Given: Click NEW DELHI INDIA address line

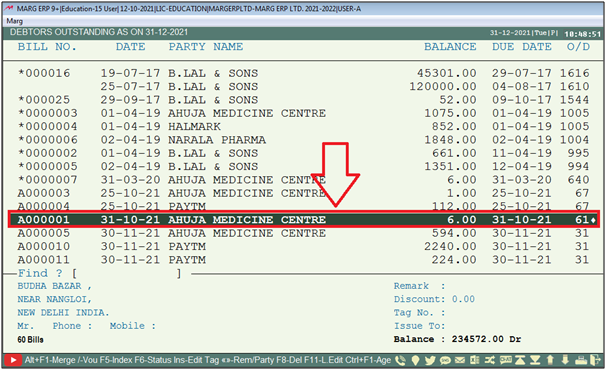Looking at the screenshot, I should pos(63,312).
